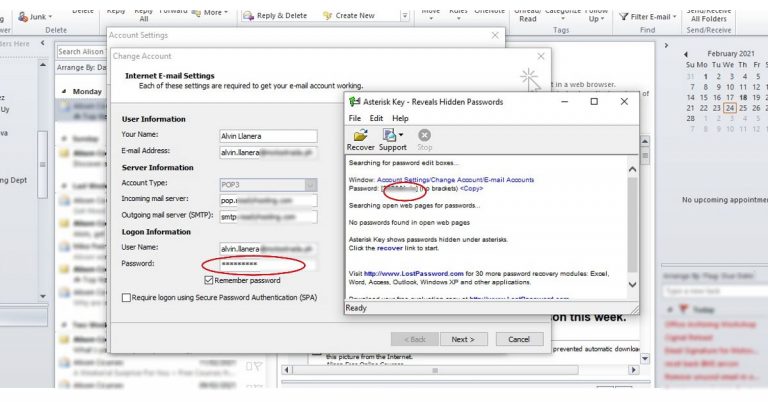Click the Copy link next to password
The image size is (768, 402).
(471, 189)
